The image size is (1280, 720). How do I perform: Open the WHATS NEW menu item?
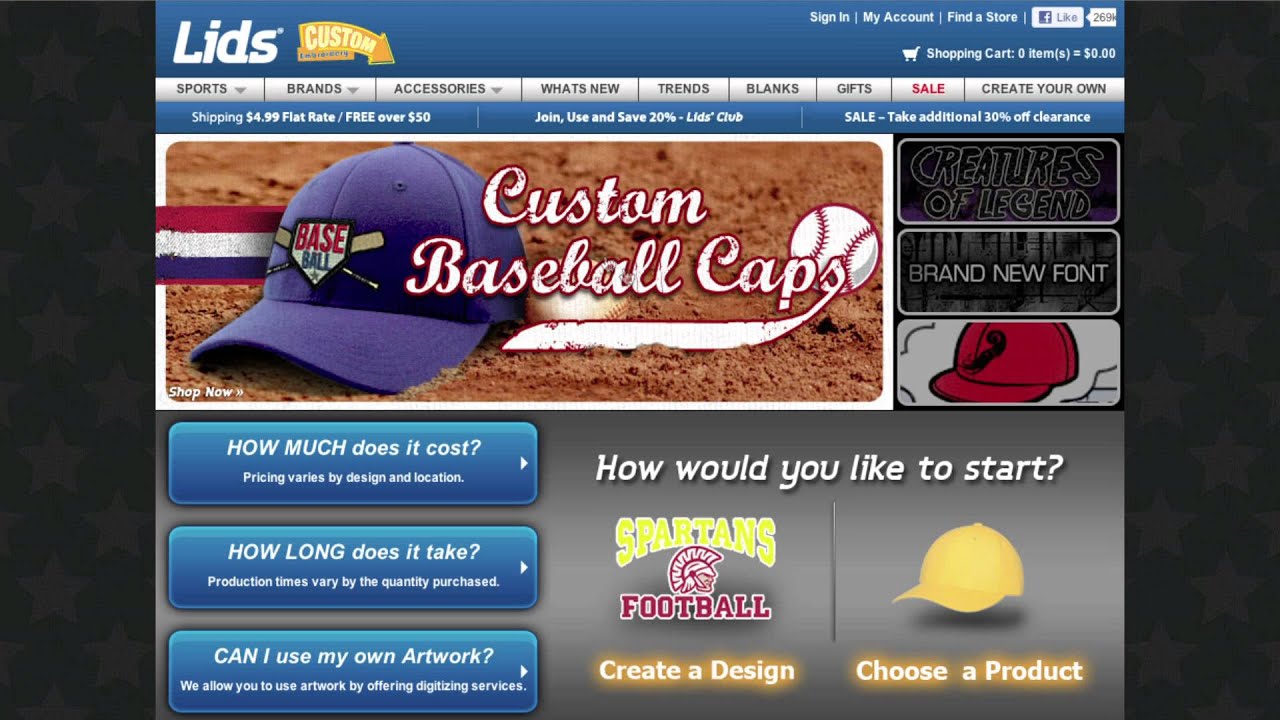click(580, 89)
